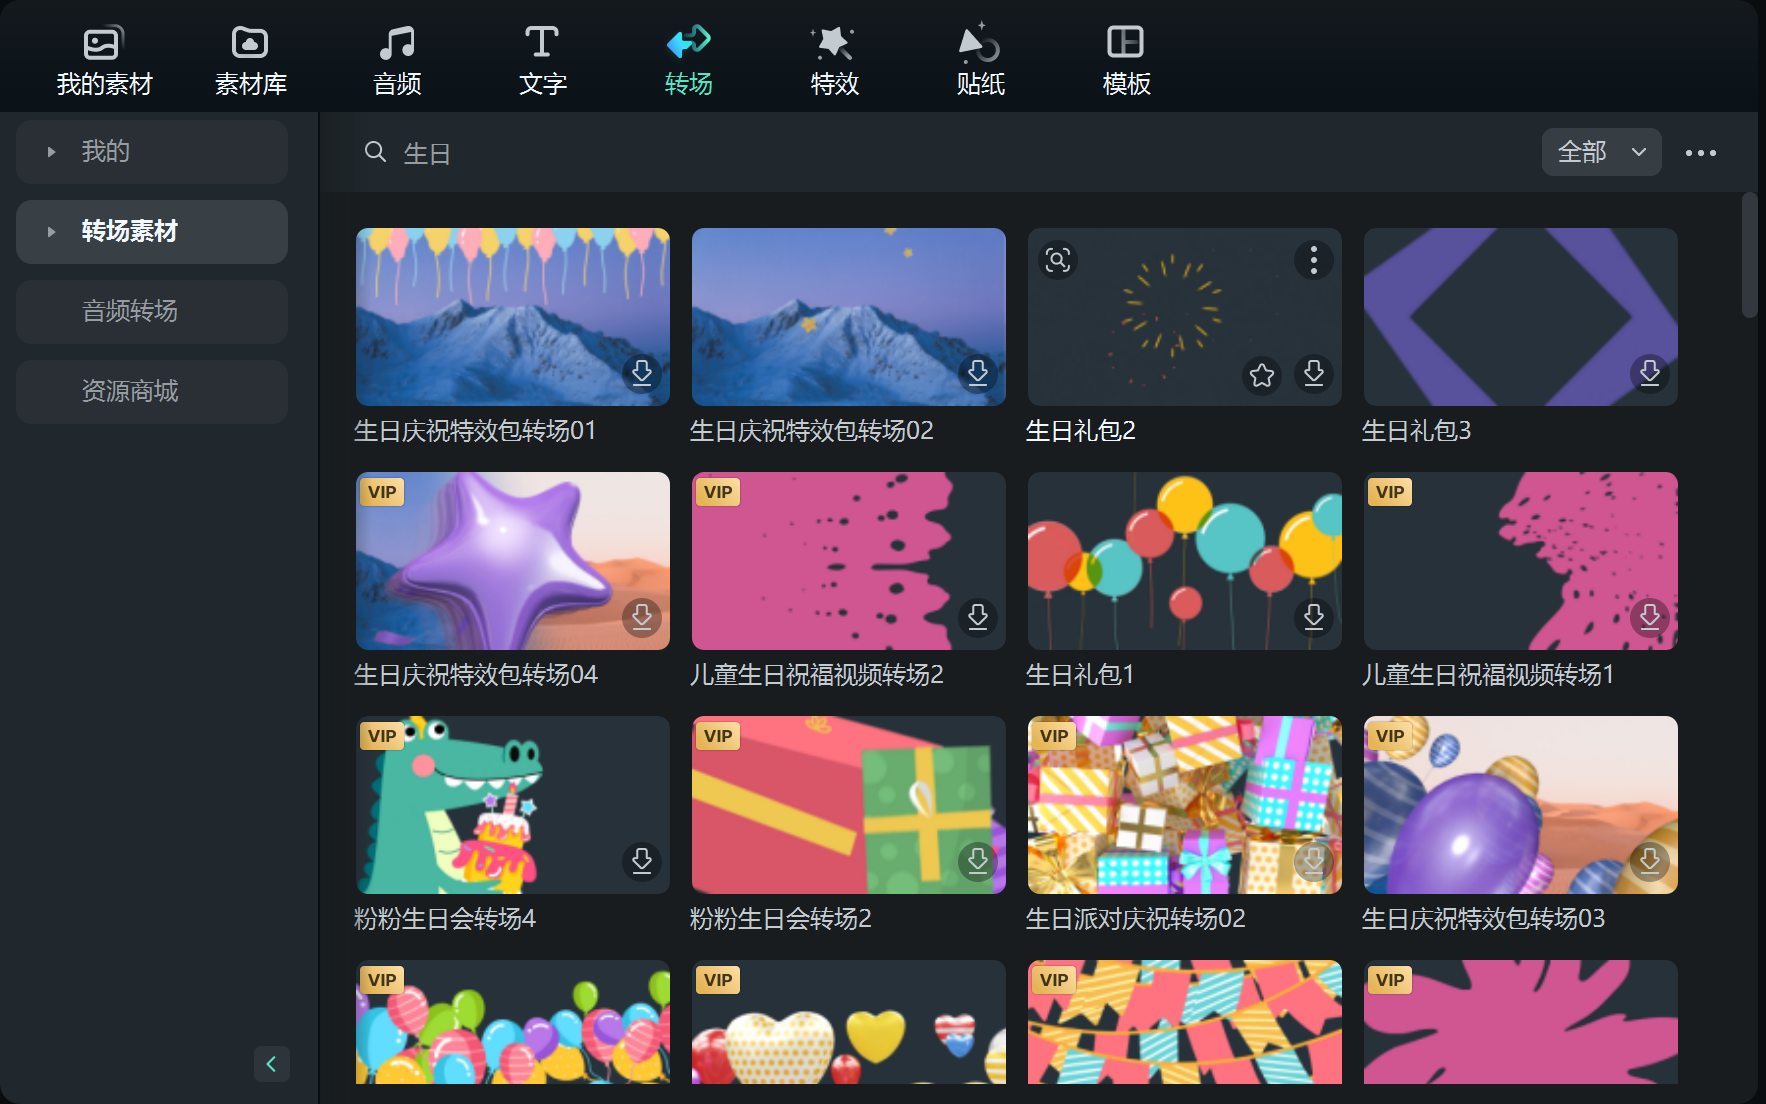This screenshot has width=1766, height=1104.
Task: Switch to the 模板 templates tab
Action: point(1126,61)
